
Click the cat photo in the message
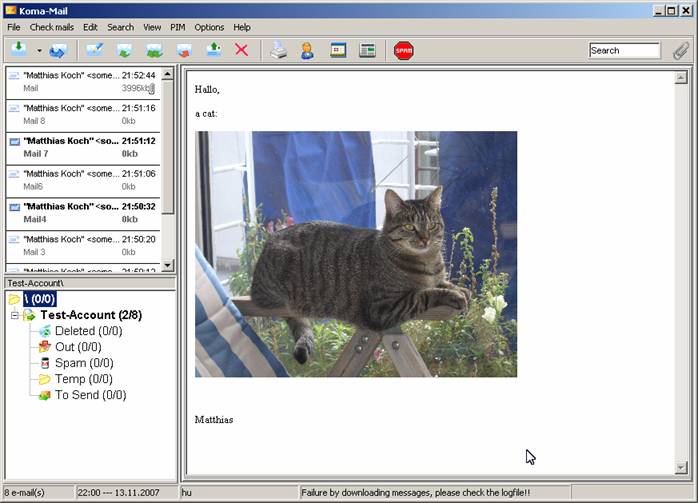pos(356,254)
